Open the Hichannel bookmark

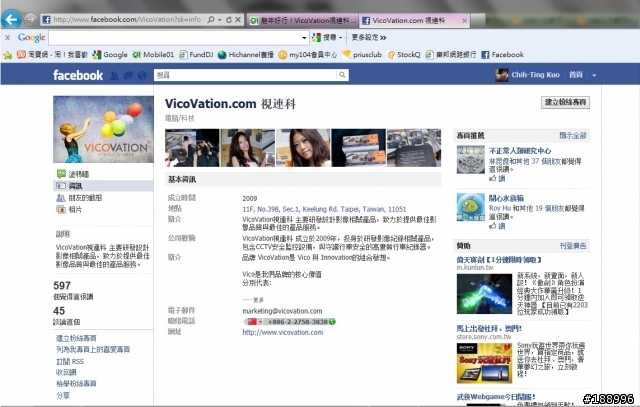[246, 55]
